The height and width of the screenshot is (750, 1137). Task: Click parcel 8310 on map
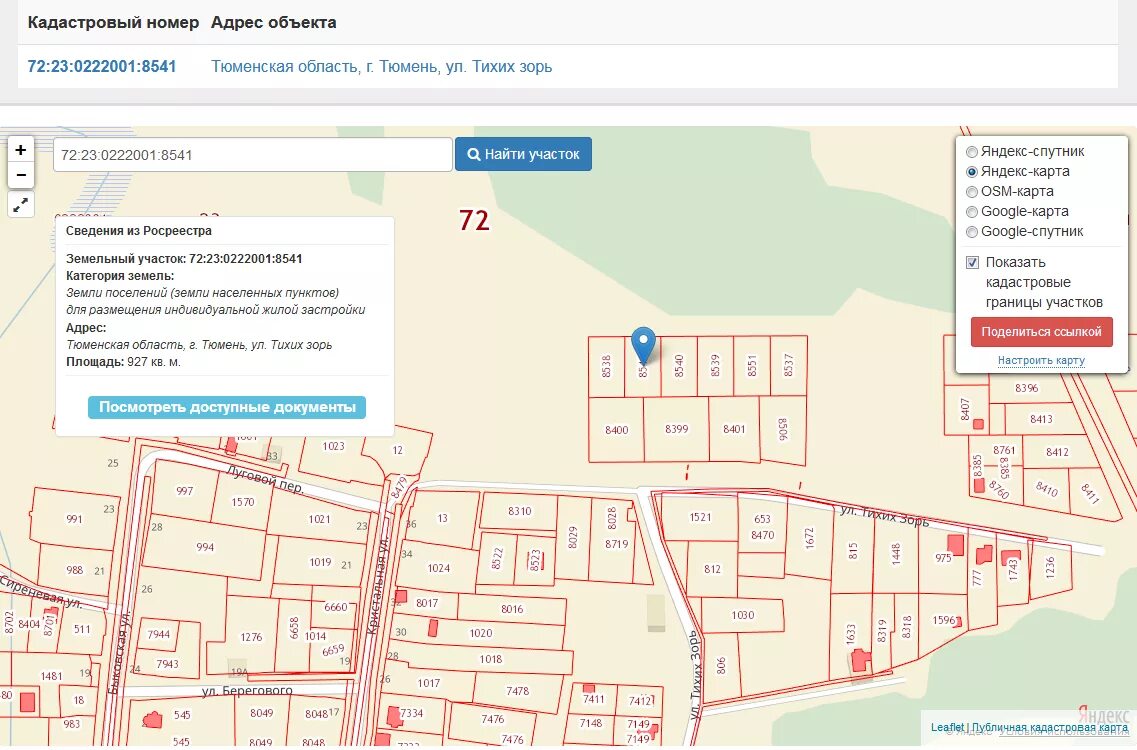pos(519,511)
